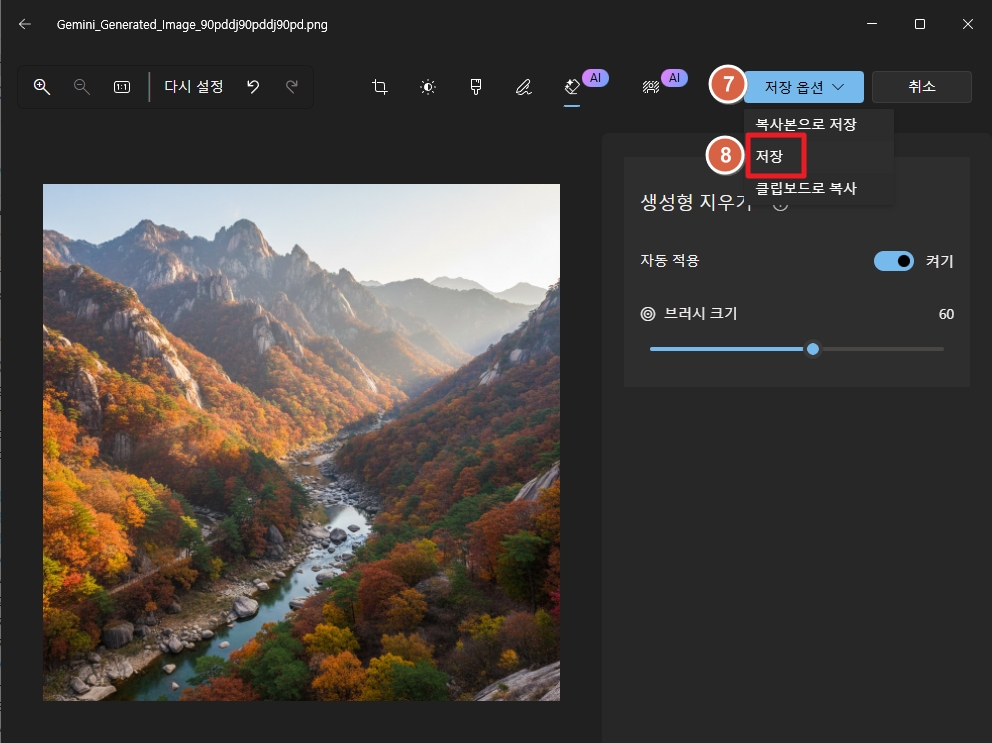Collapse the 저장 옵션 dropdown
Viewport: 992px width, 743px height.
pos(803,87)
